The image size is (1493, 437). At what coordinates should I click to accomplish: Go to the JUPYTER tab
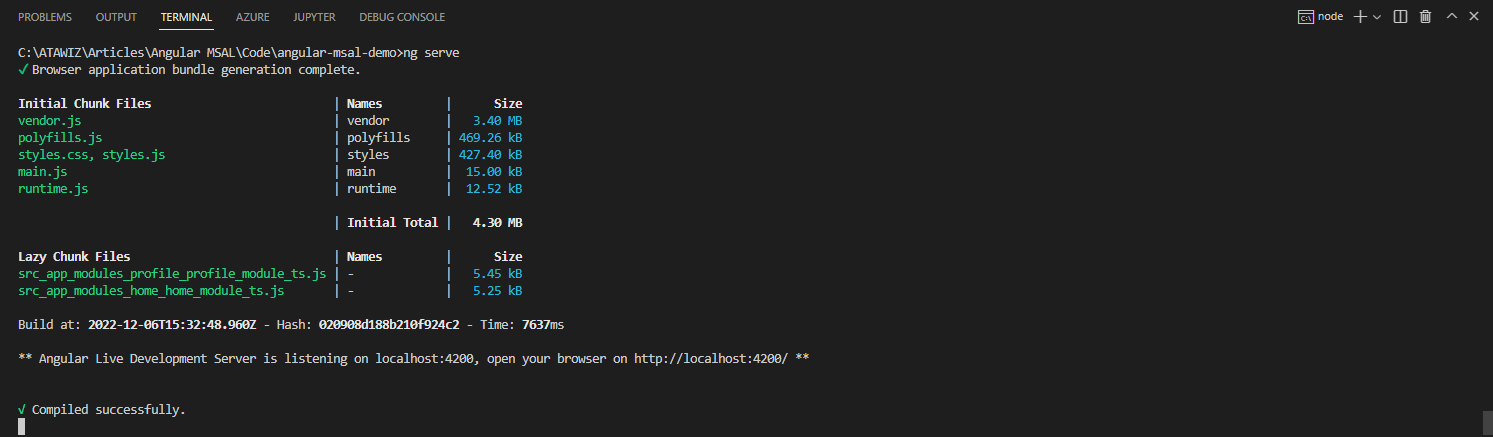coord(314,17)
